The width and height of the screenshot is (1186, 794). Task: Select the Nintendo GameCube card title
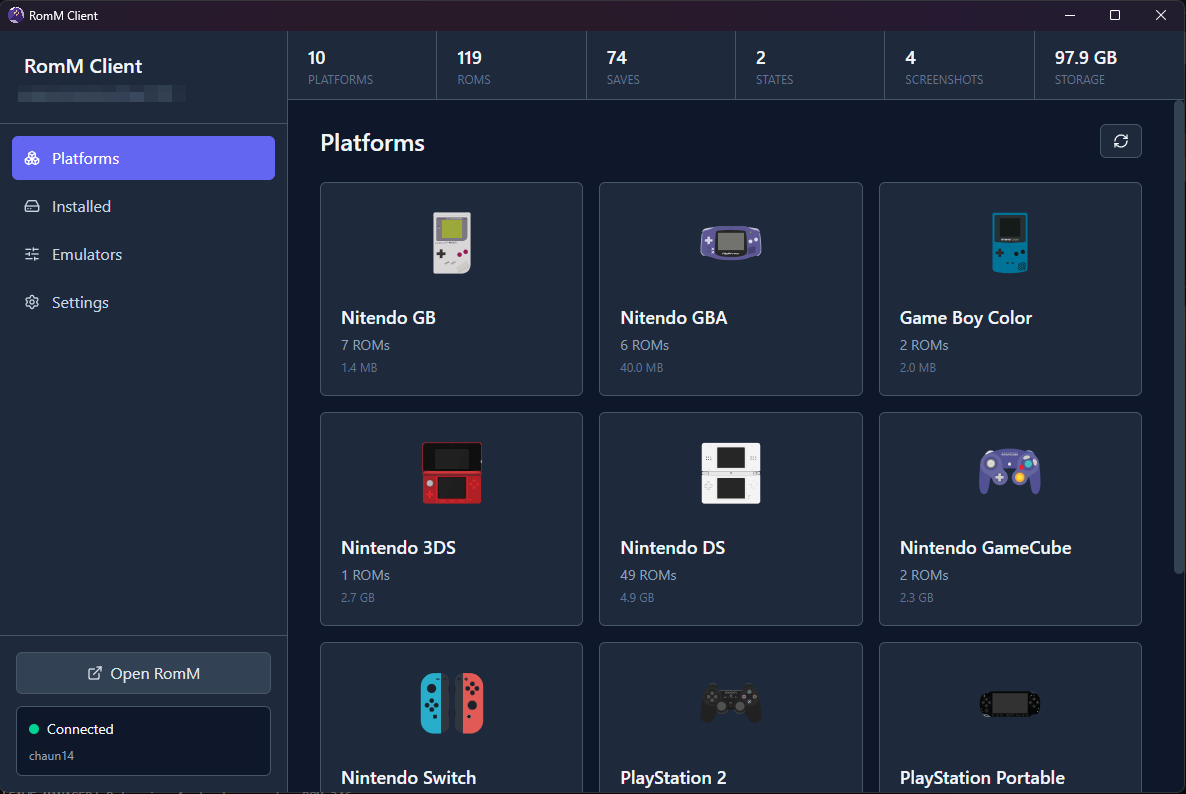click(986, 547)
